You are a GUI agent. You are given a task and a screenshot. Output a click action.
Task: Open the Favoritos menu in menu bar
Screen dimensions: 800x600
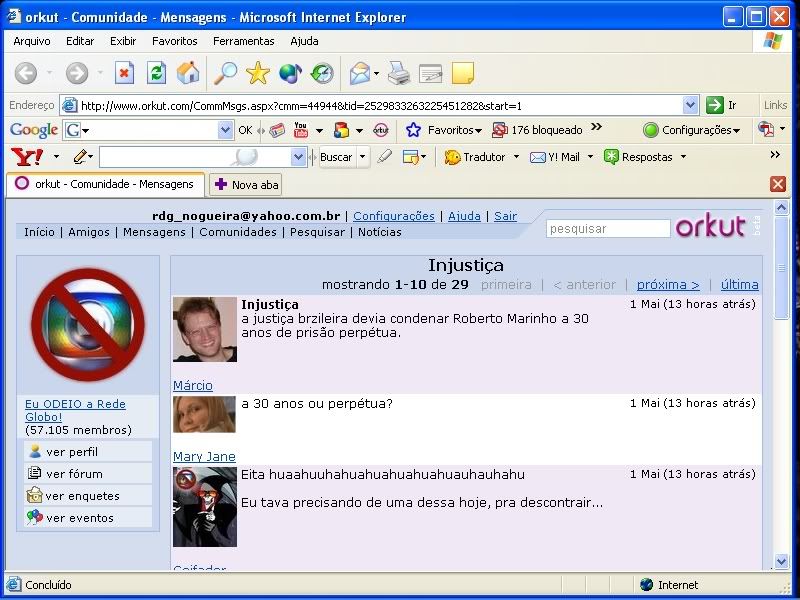174,41
